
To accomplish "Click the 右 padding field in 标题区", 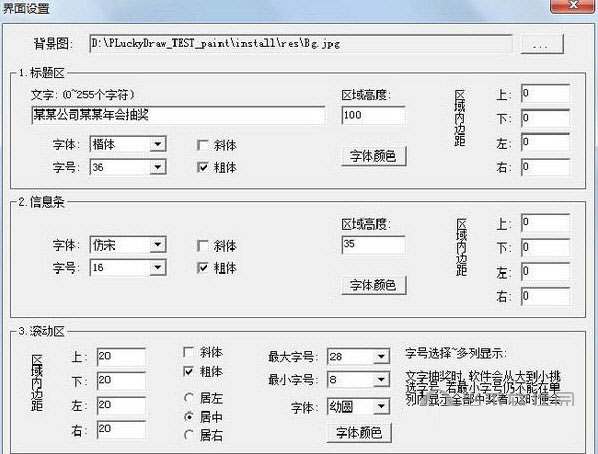I will click(x=545, y=167).
